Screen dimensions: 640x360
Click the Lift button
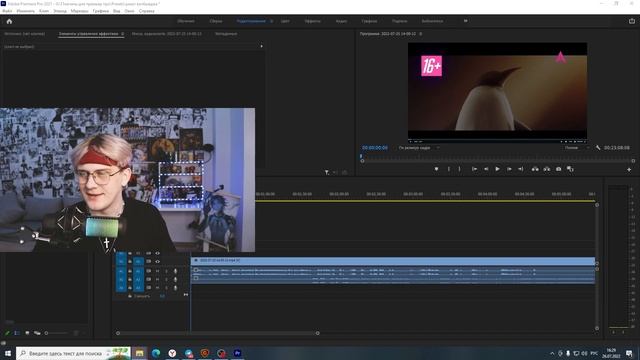(535, 169)
